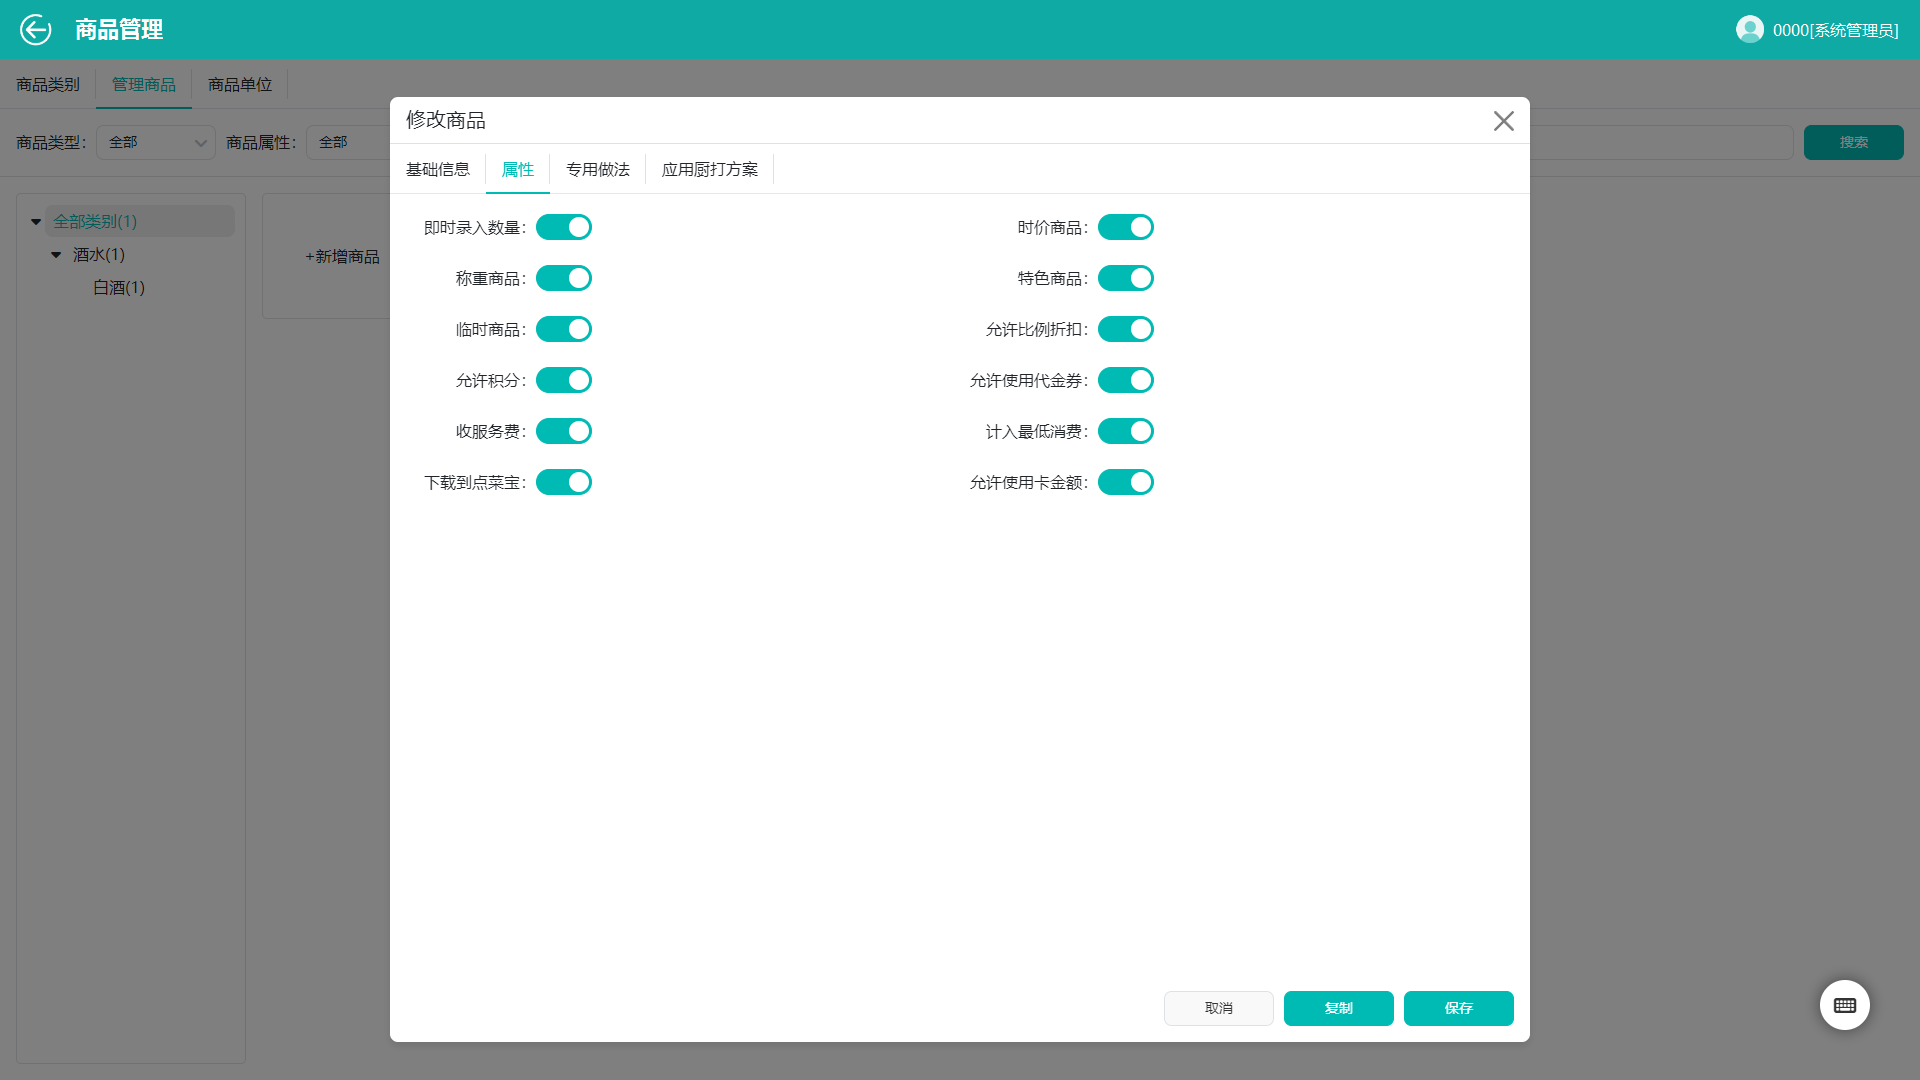Open the 专用做法 tab
1920x1080 pixels.
point(598,169)
